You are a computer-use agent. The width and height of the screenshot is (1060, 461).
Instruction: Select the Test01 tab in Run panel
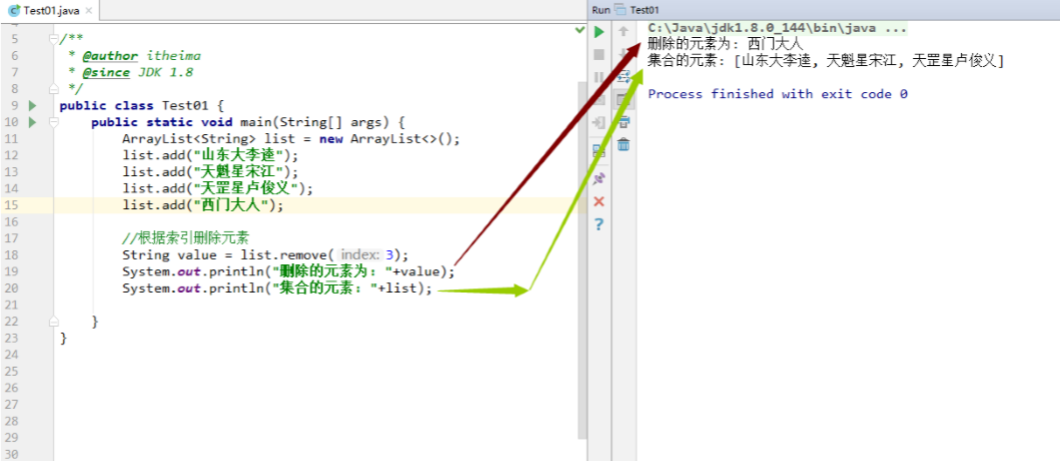pyautogui.click(x=643, y=9)
